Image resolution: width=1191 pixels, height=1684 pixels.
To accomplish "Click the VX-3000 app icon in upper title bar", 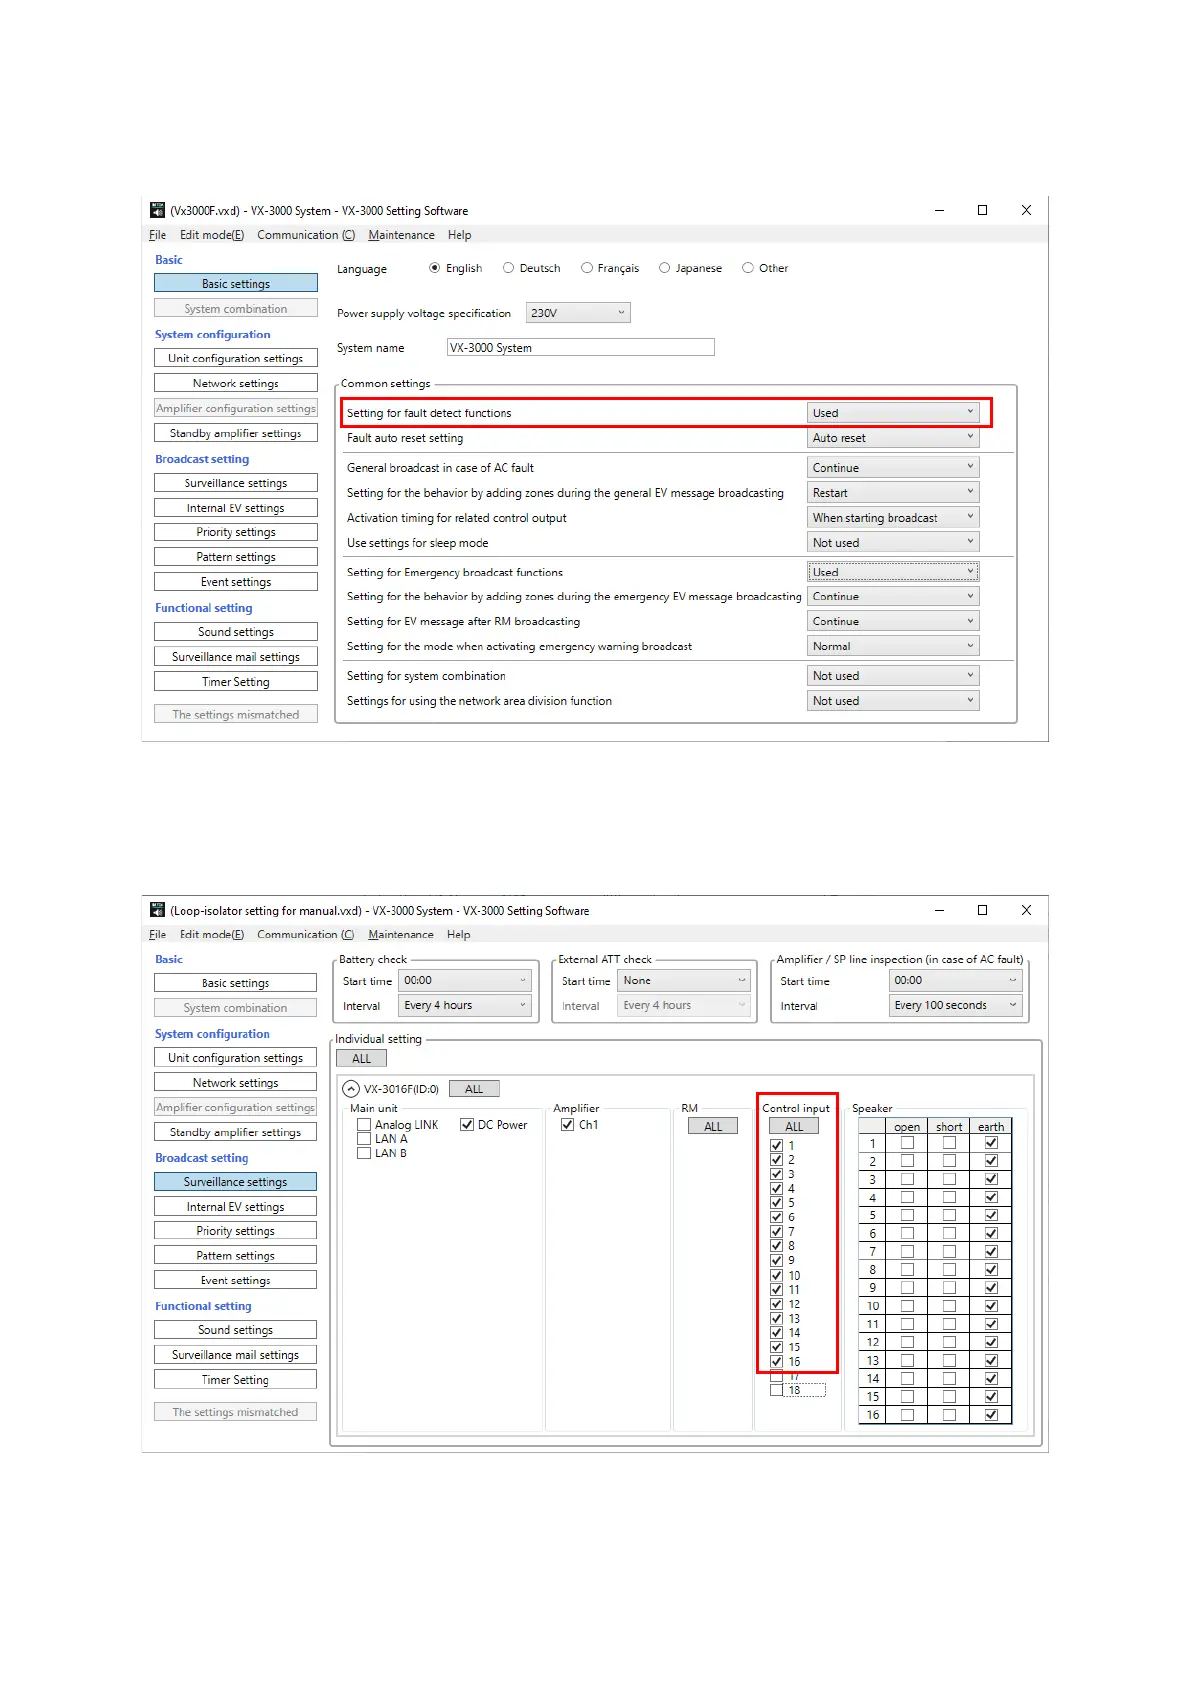I will 157,210.
